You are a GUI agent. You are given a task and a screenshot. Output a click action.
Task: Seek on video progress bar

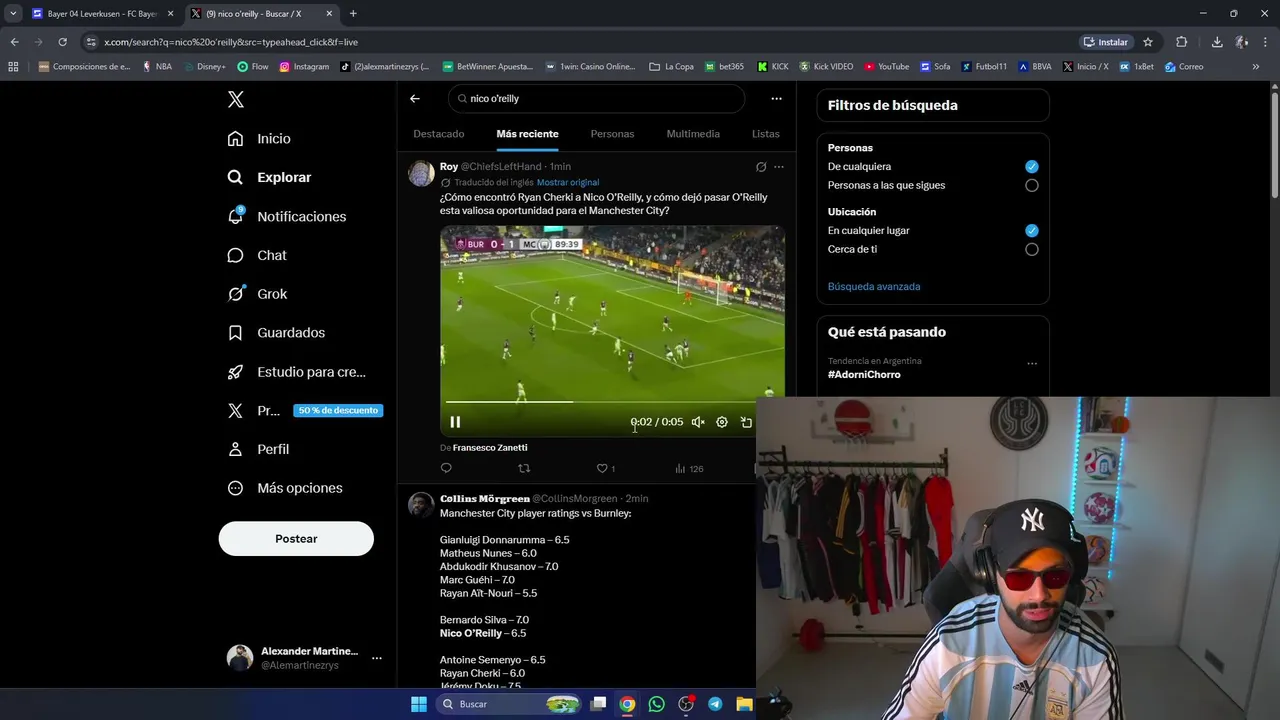pyautogui.click(x=599, y=402)
